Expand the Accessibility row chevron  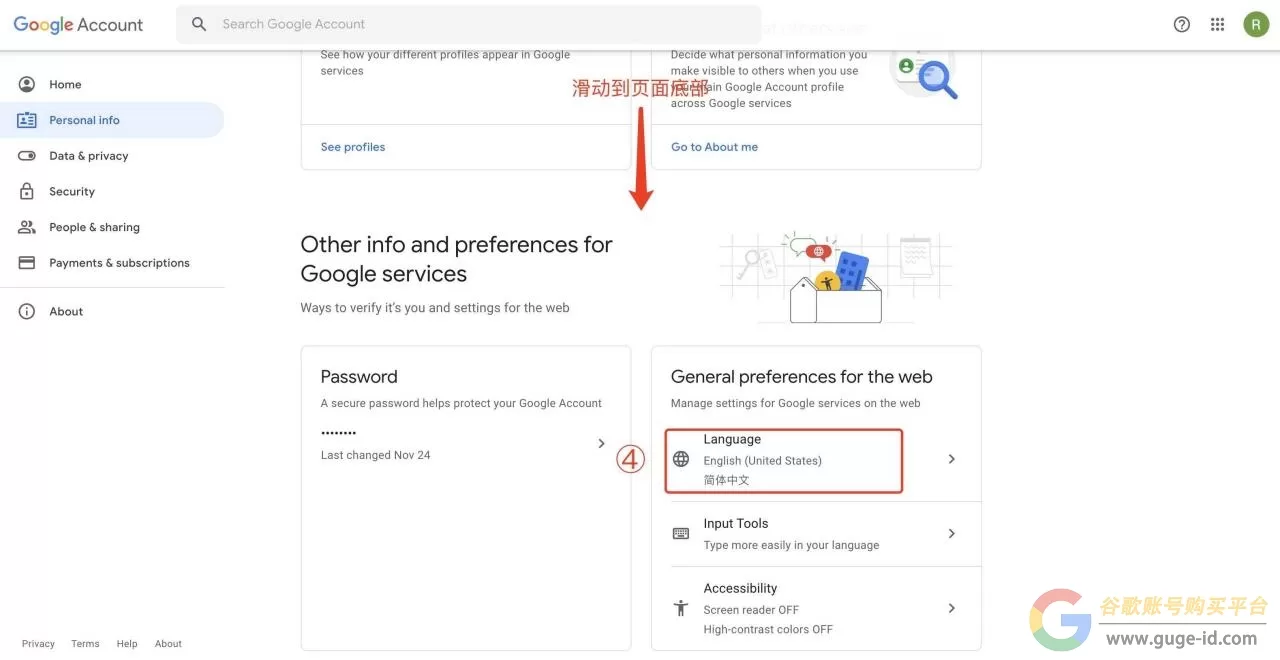(952, 608)
